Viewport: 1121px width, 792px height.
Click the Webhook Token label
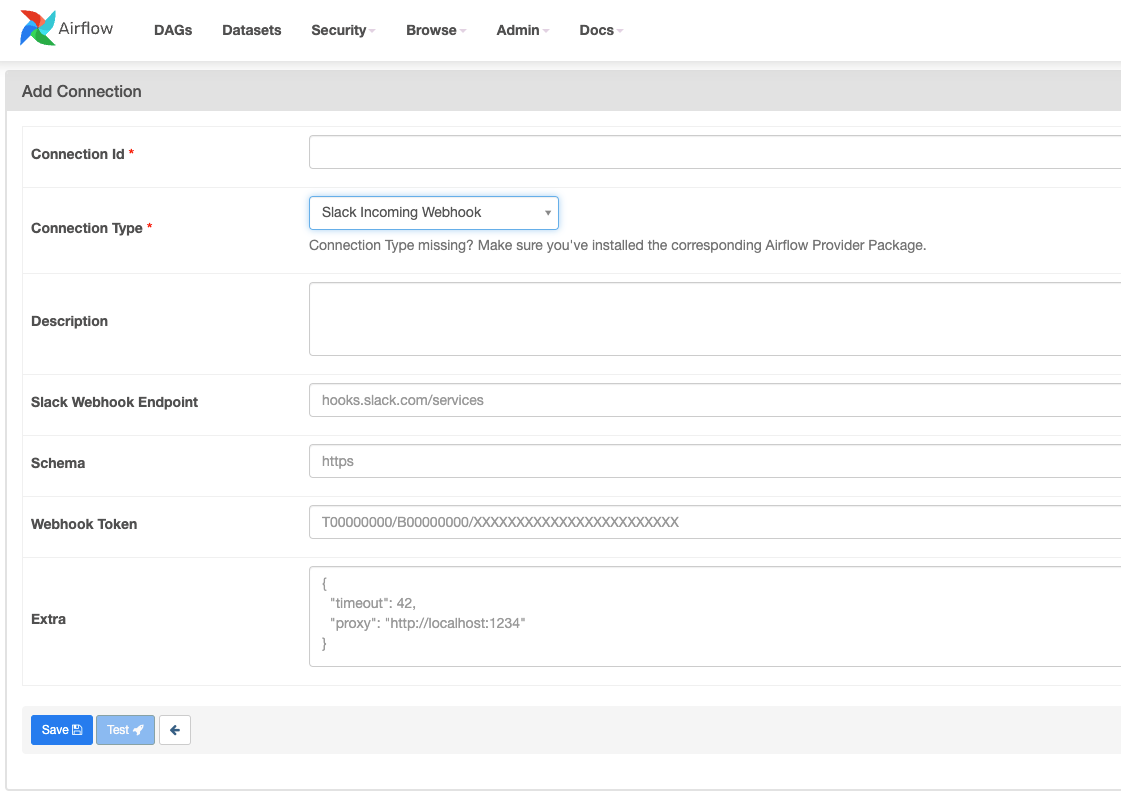pos(84,524)
